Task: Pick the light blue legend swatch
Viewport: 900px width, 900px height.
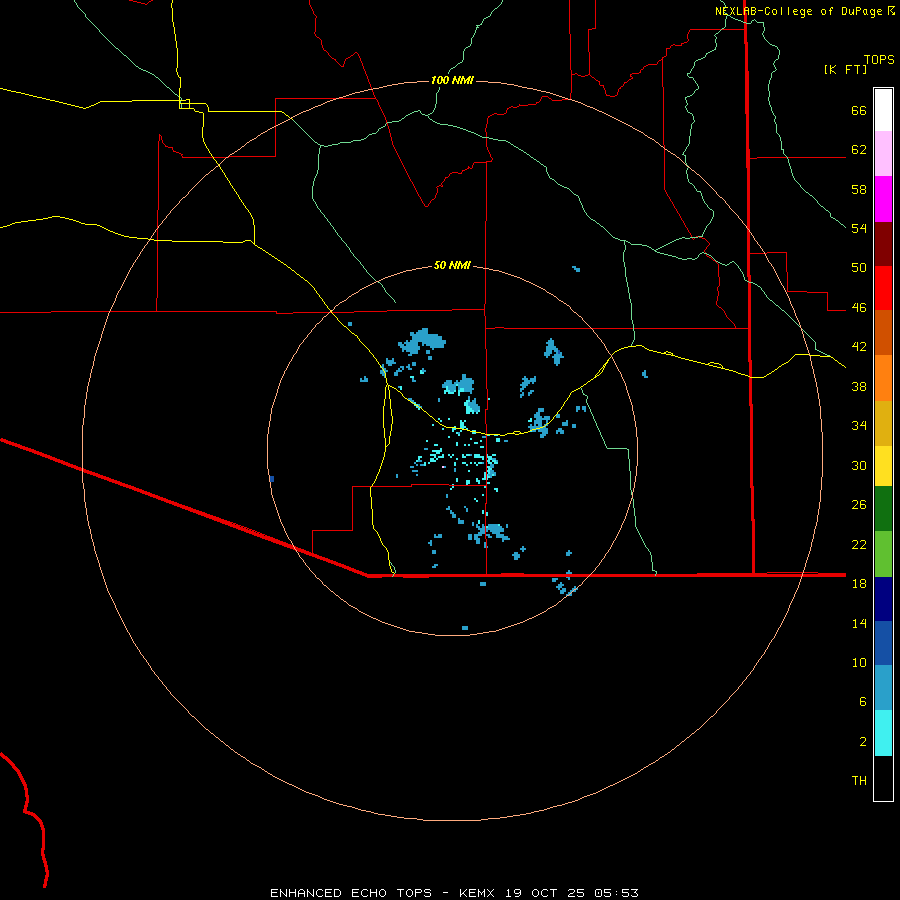Action: (x=883, y=688)
